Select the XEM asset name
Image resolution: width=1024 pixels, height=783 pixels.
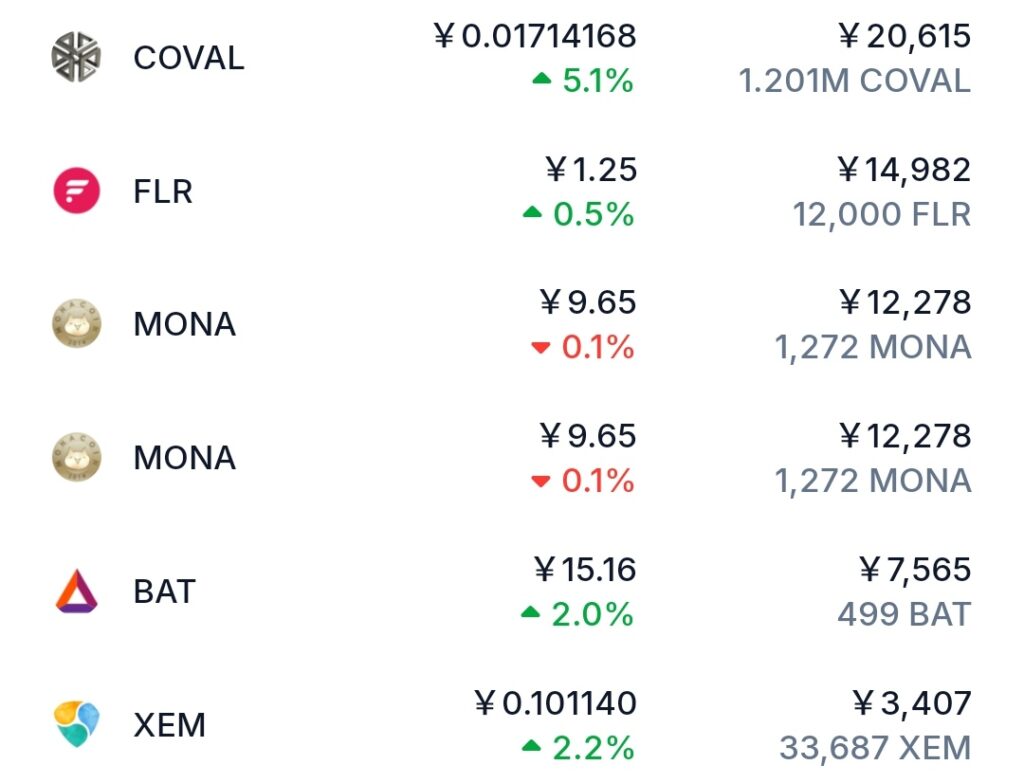click(x=169, y=724)
